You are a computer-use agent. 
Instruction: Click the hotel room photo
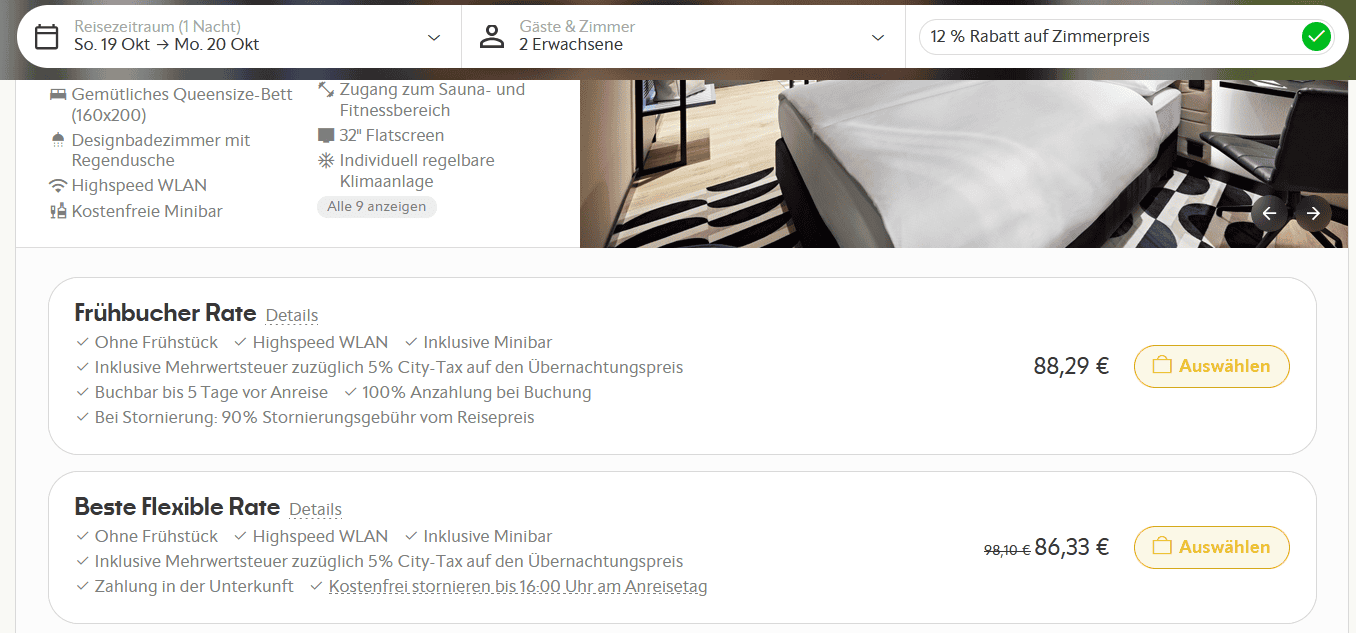coord(900,160)
